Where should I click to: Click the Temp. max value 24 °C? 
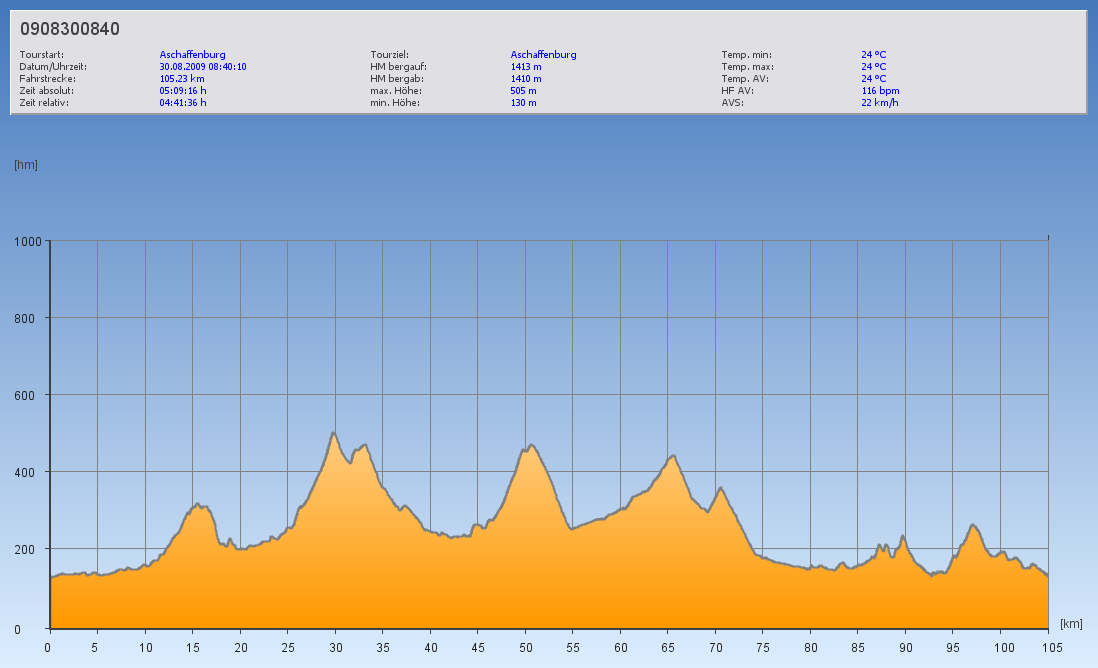click(873, 67)
